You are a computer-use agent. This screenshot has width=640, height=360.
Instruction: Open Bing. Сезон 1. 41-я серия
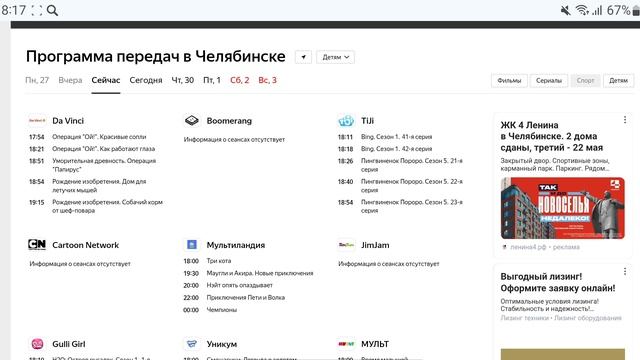(385, 137)
